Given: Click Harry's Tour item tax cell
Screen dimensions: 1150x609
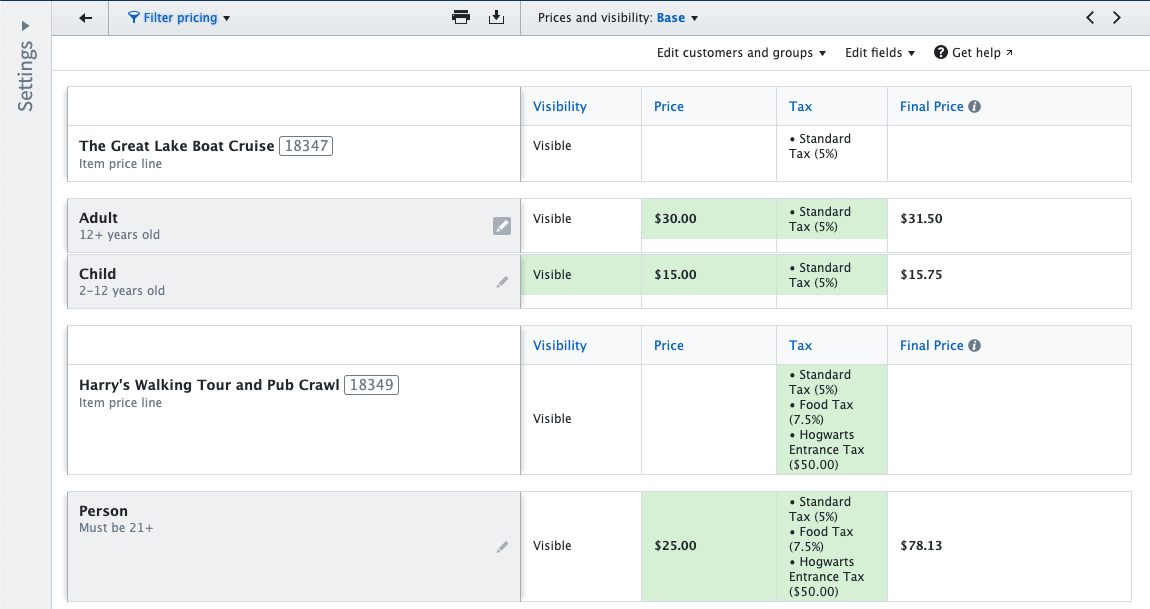Looking at the screenshot, I should [832, 420].
